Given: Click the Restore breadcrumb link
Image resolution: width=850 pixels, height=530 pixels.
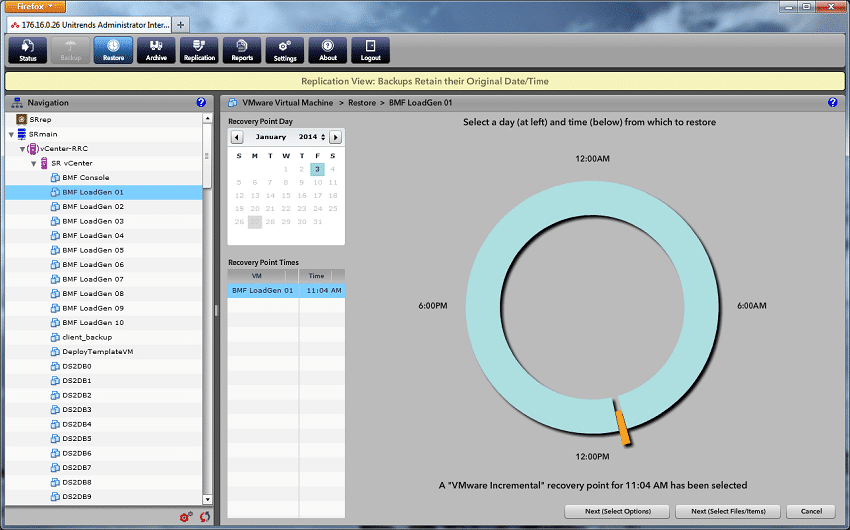Looking at the screenshot, I should pyautogui.click(x=362, y=102).
